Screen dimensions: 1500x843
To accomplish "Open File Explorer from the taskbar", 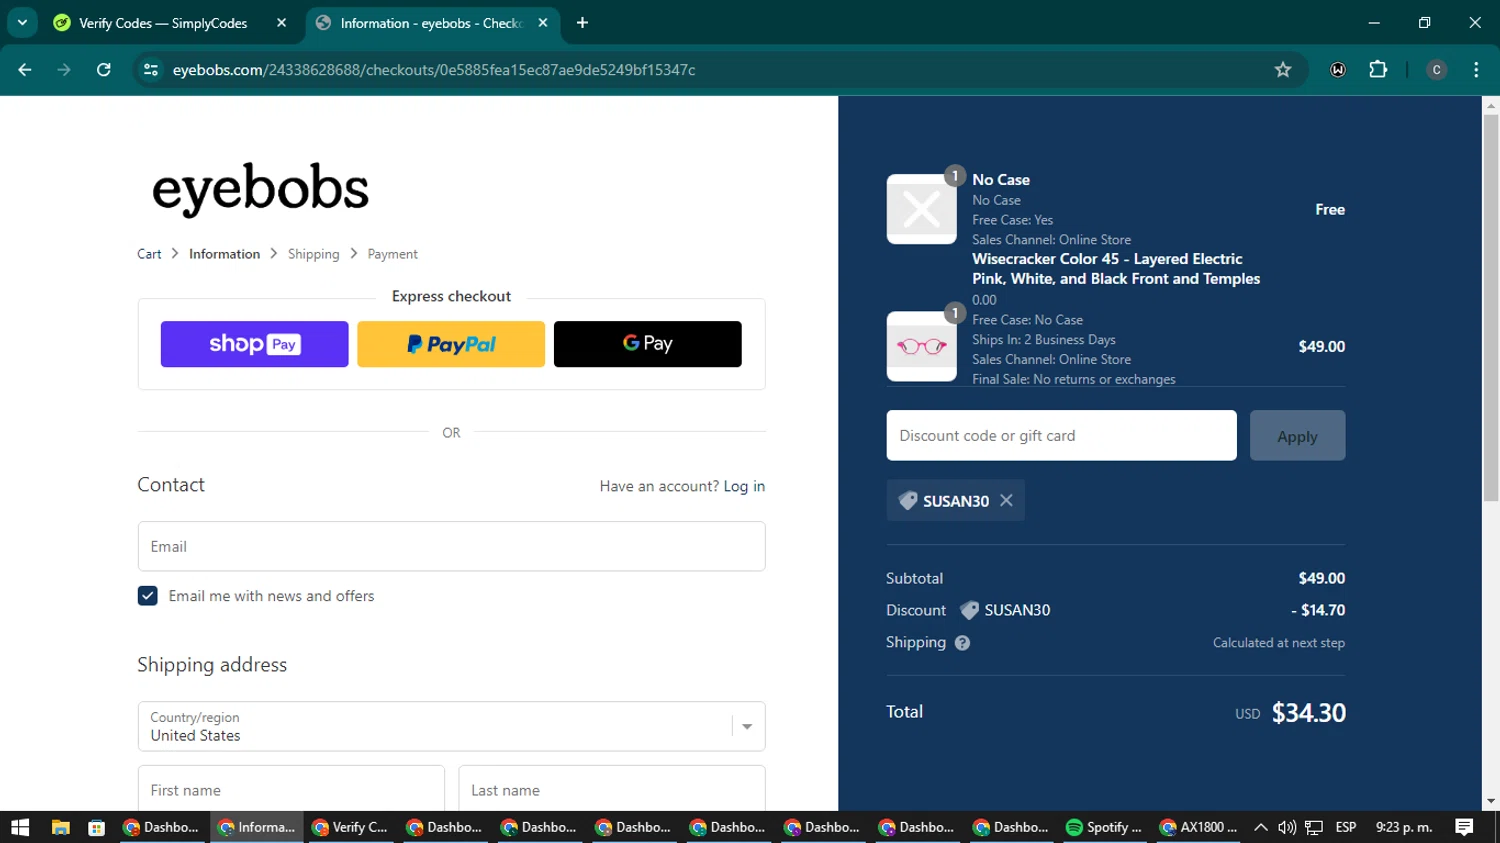I will tap(60, 827).
